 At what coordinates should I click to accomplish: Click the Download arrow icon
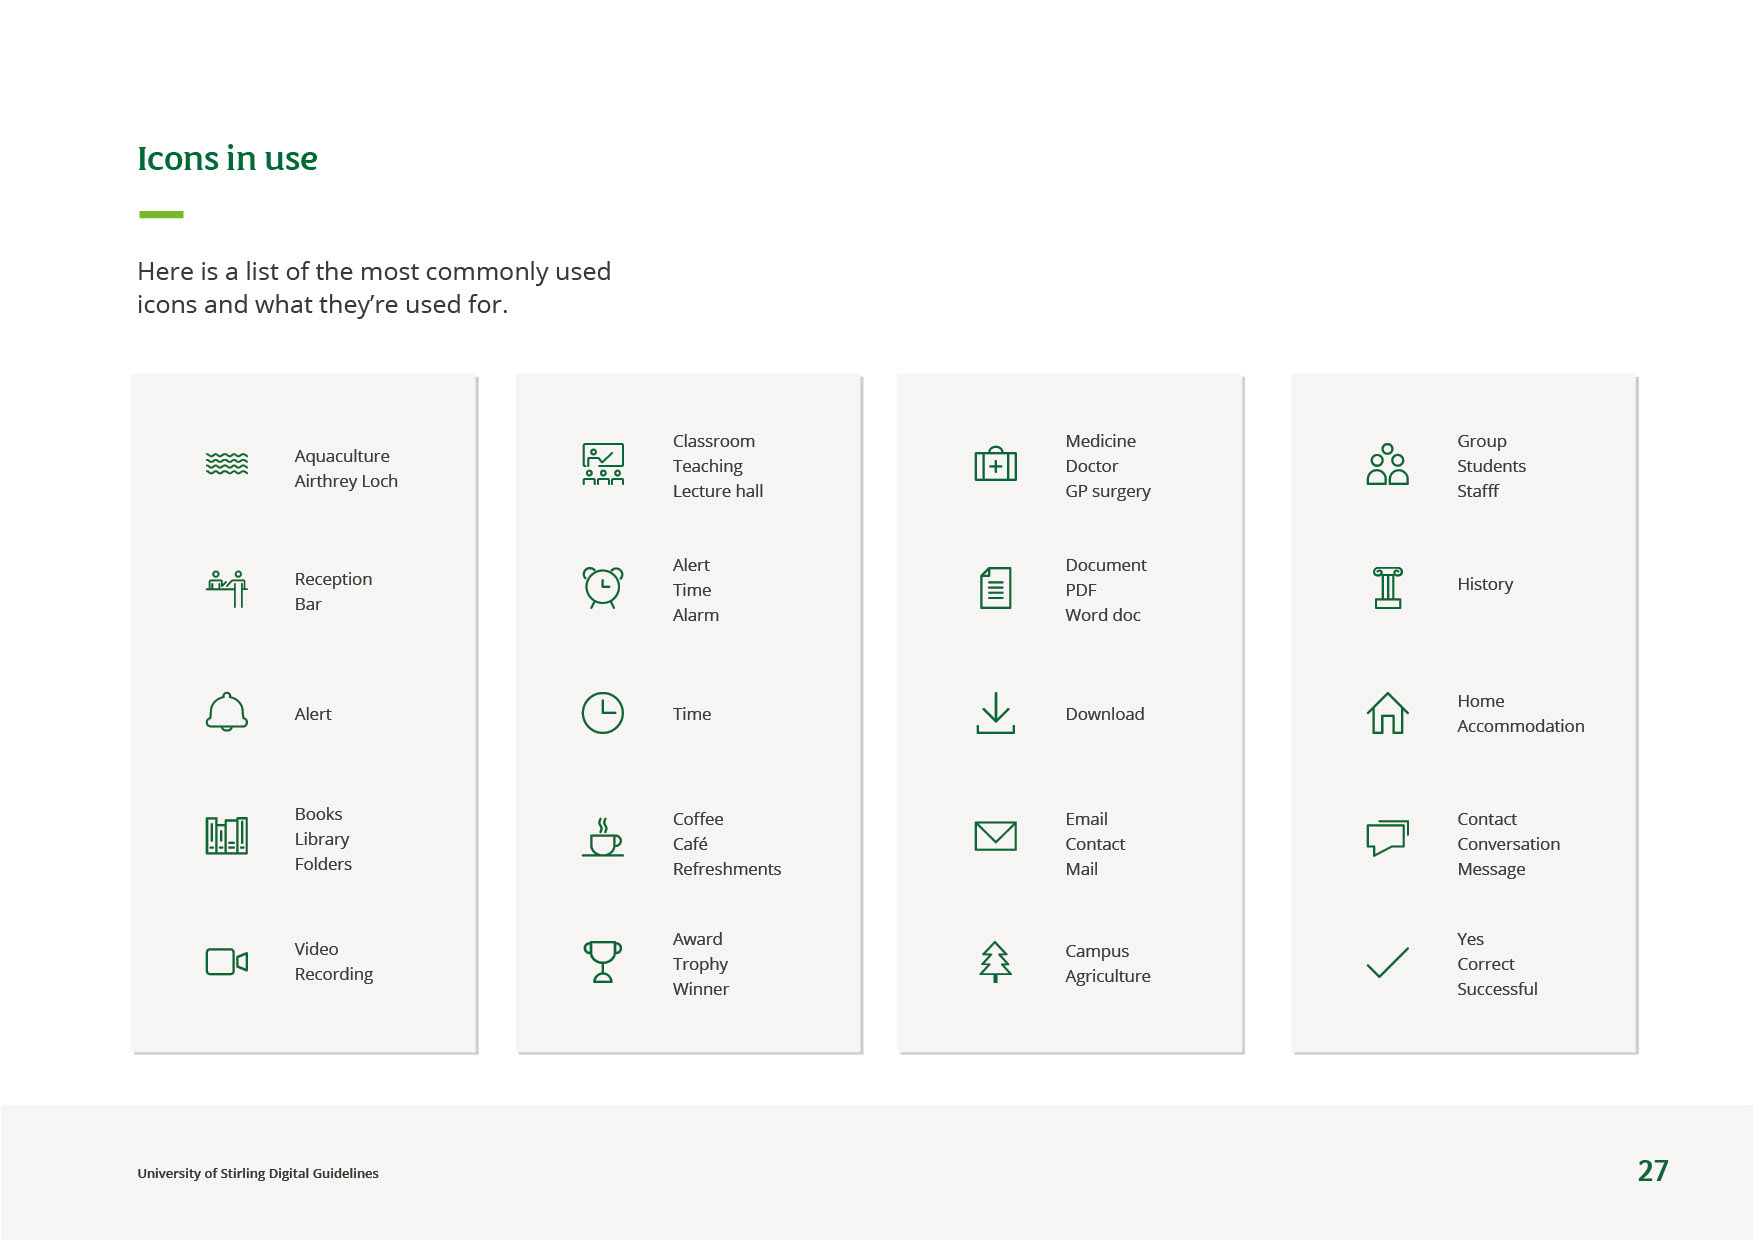coord(996,713)
